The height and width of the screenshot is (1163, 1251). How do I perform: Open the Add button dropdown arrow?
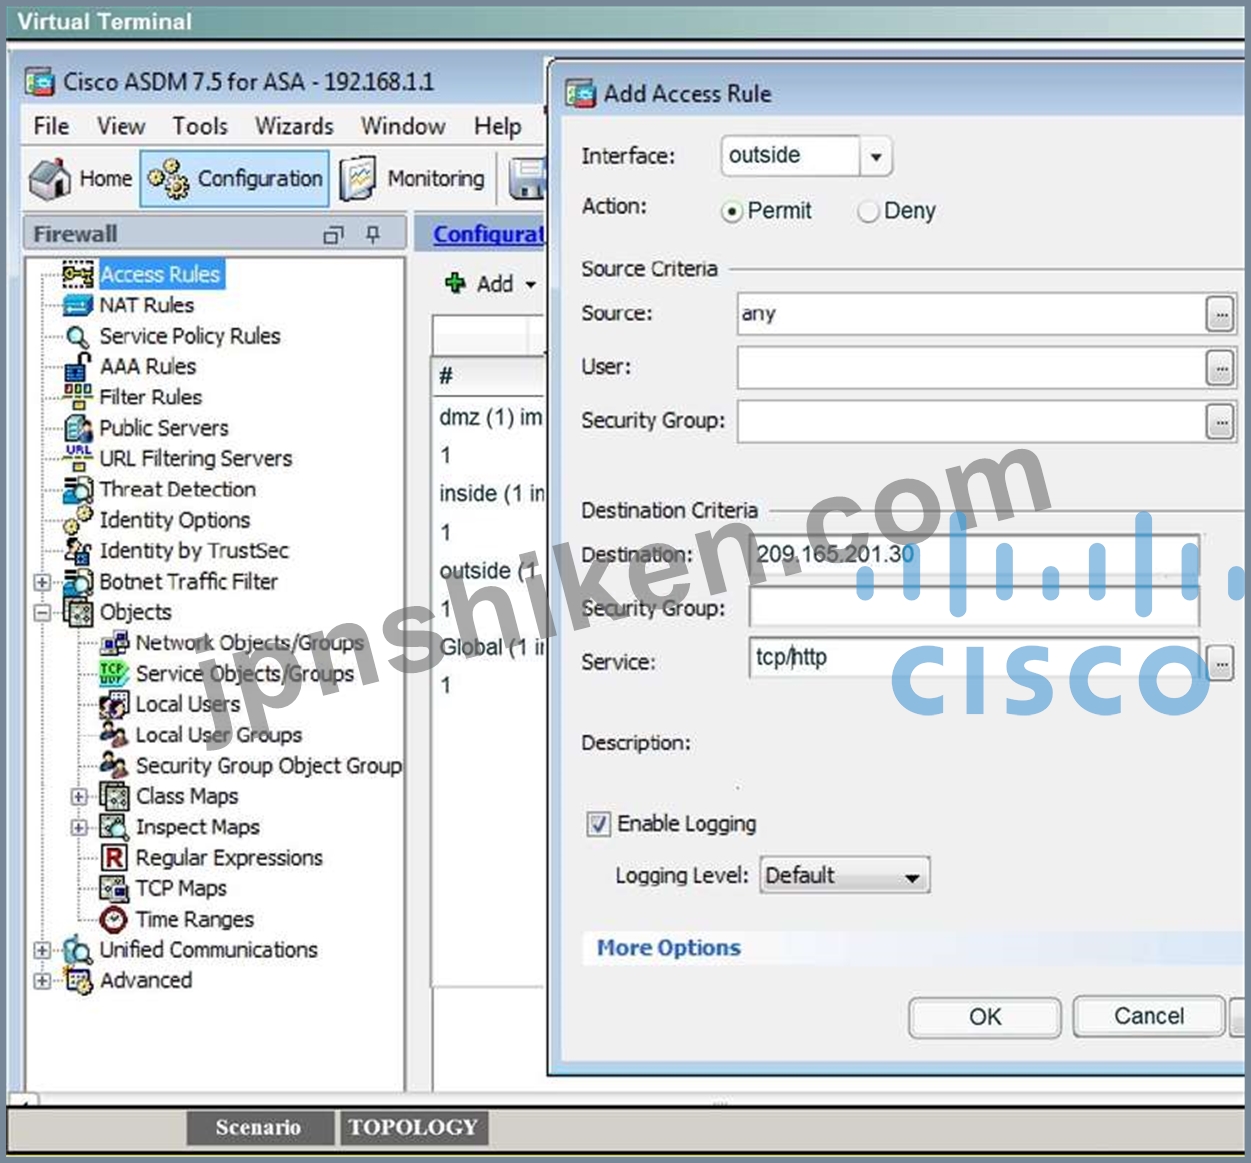tap(531, 285)
